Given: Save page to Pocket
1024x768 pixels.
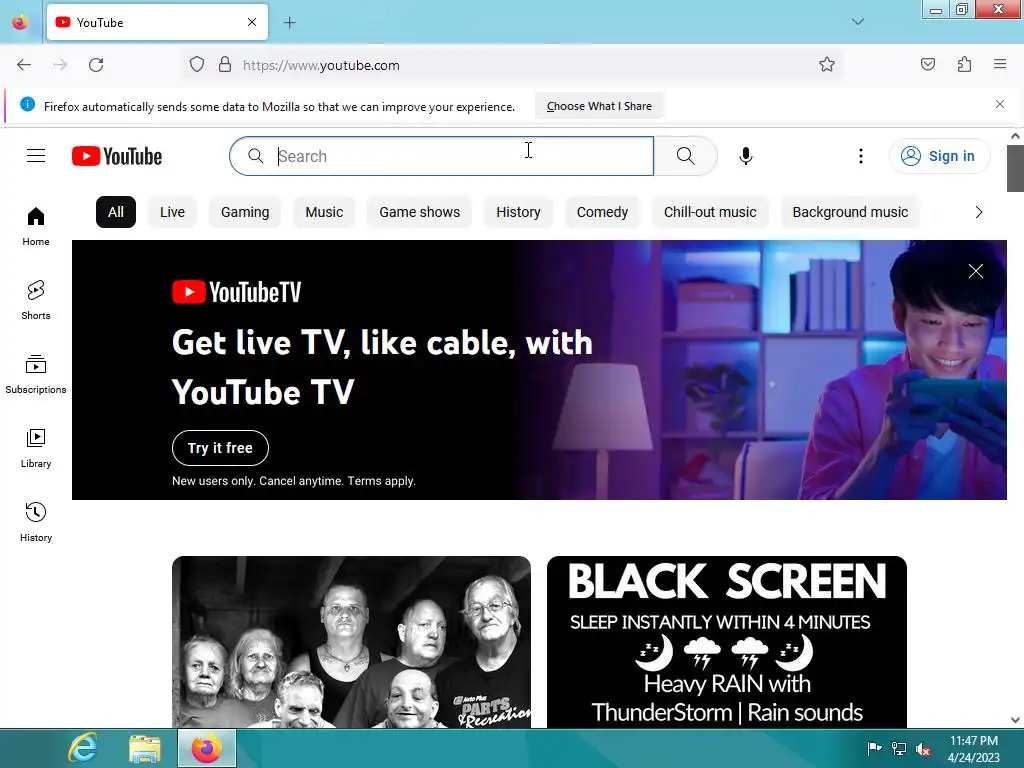Looking at the screenshot, I should click(x=928, y=65).
